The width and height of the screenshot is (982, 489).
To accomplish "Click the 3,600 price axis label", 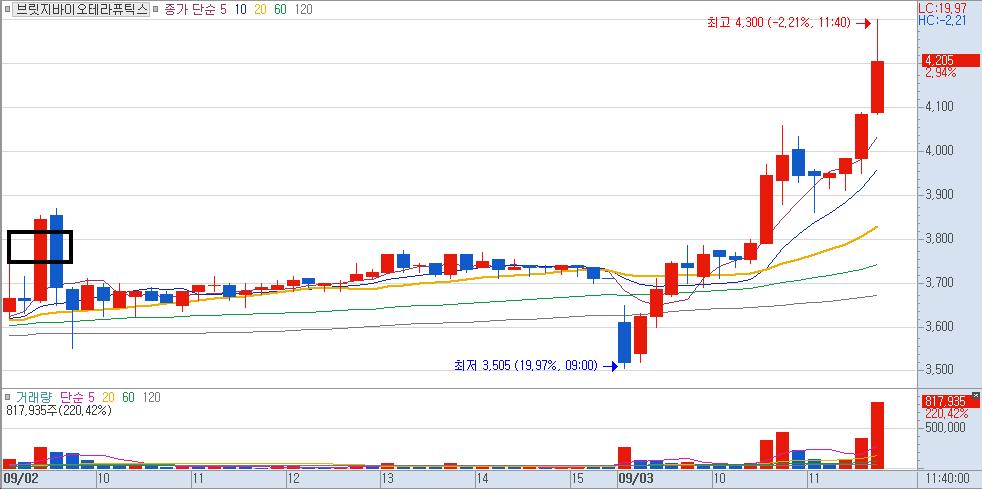I will click(939, 327).
